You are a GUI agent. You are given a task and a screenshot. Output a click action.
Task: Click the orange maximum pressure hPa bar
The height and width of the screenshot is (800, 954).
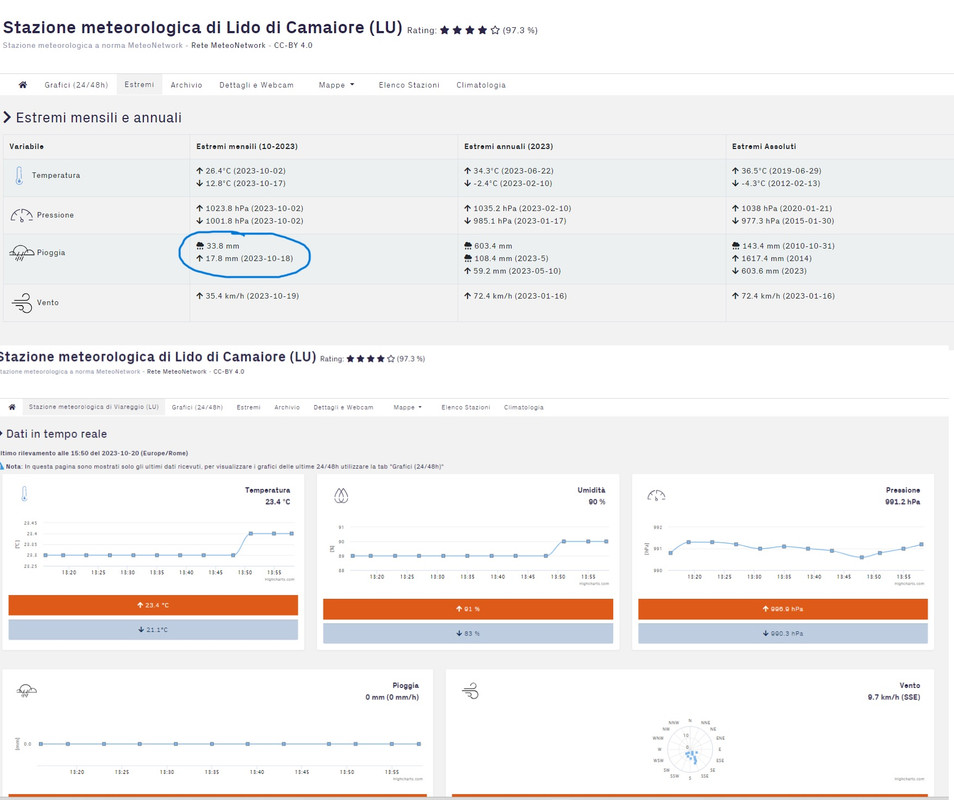pos(783,609)
